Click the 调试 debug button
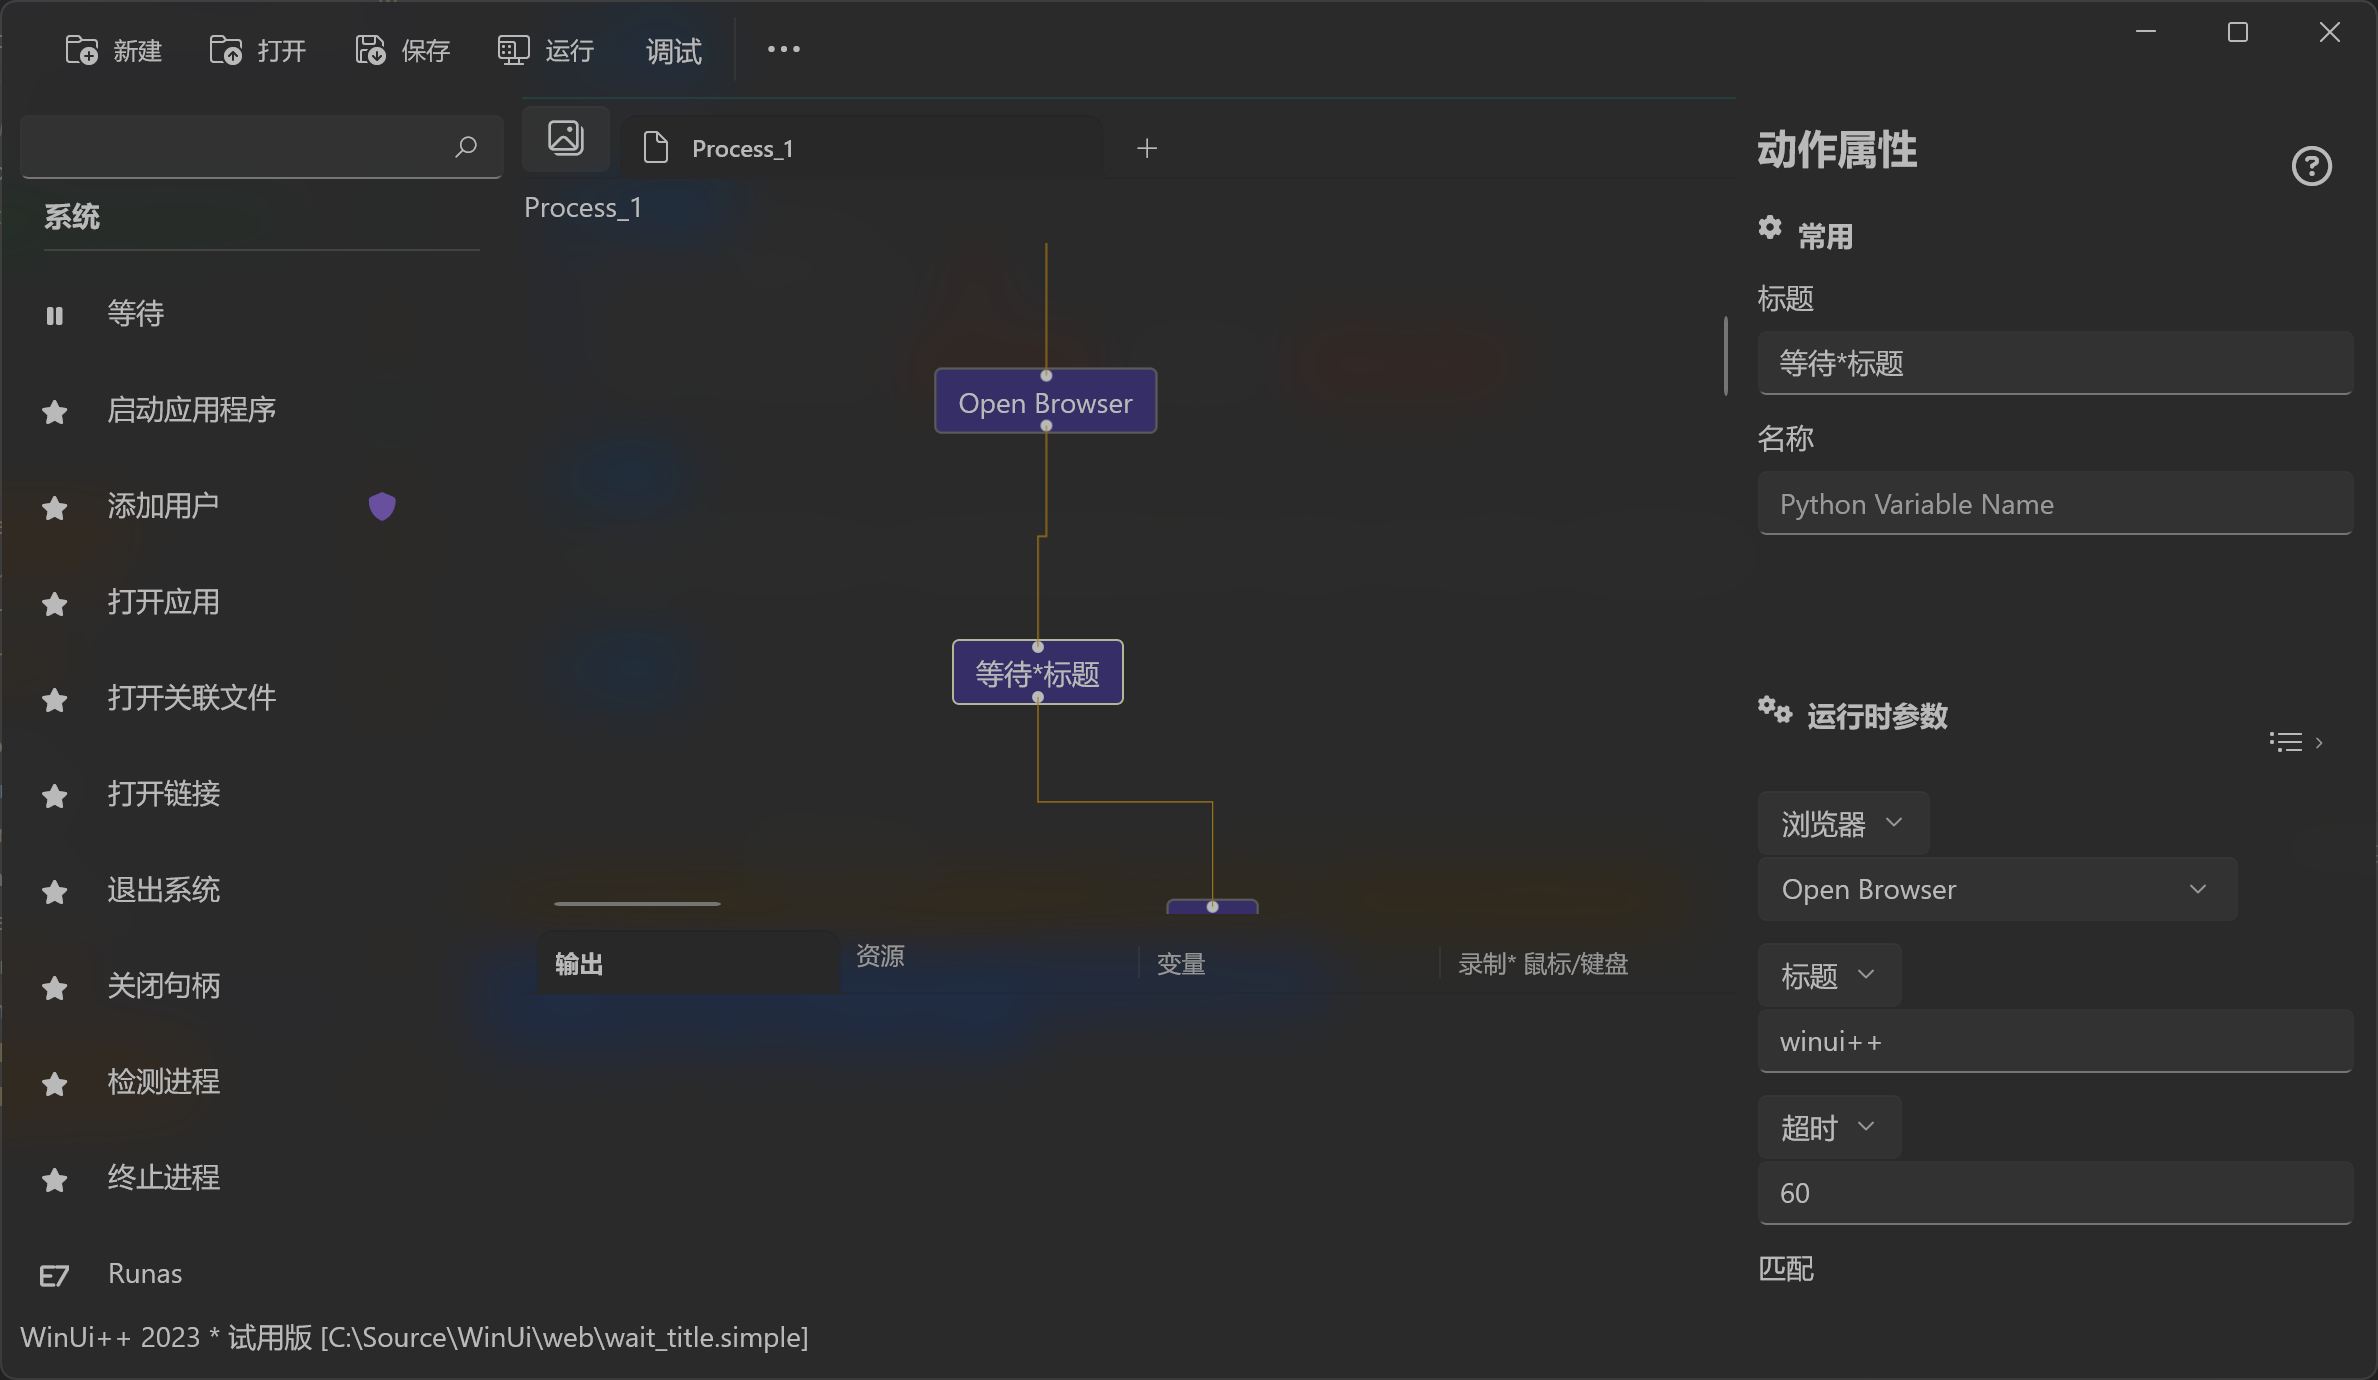2378x1380 pixels. pyautogui.click(x=673, y=50)
